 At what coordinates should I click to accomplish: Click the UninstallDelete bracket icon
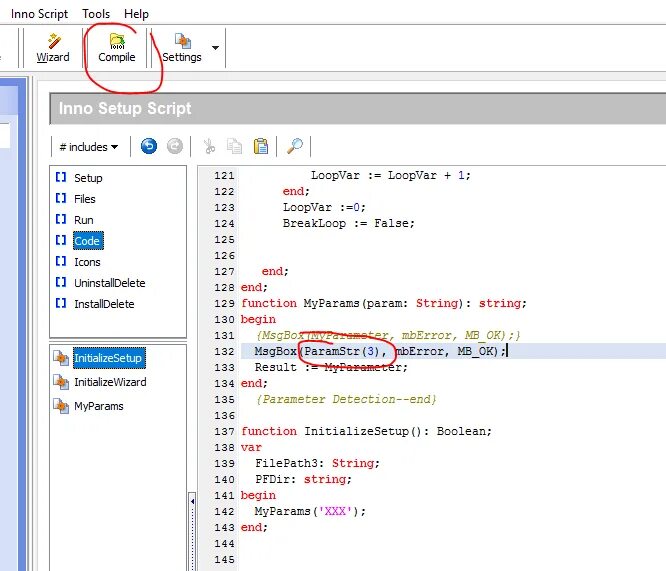pos(61,282)
